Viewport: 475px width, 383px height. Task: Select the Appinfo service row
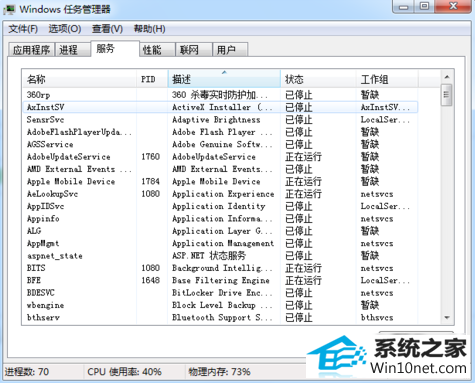click(x=220, y=219)
